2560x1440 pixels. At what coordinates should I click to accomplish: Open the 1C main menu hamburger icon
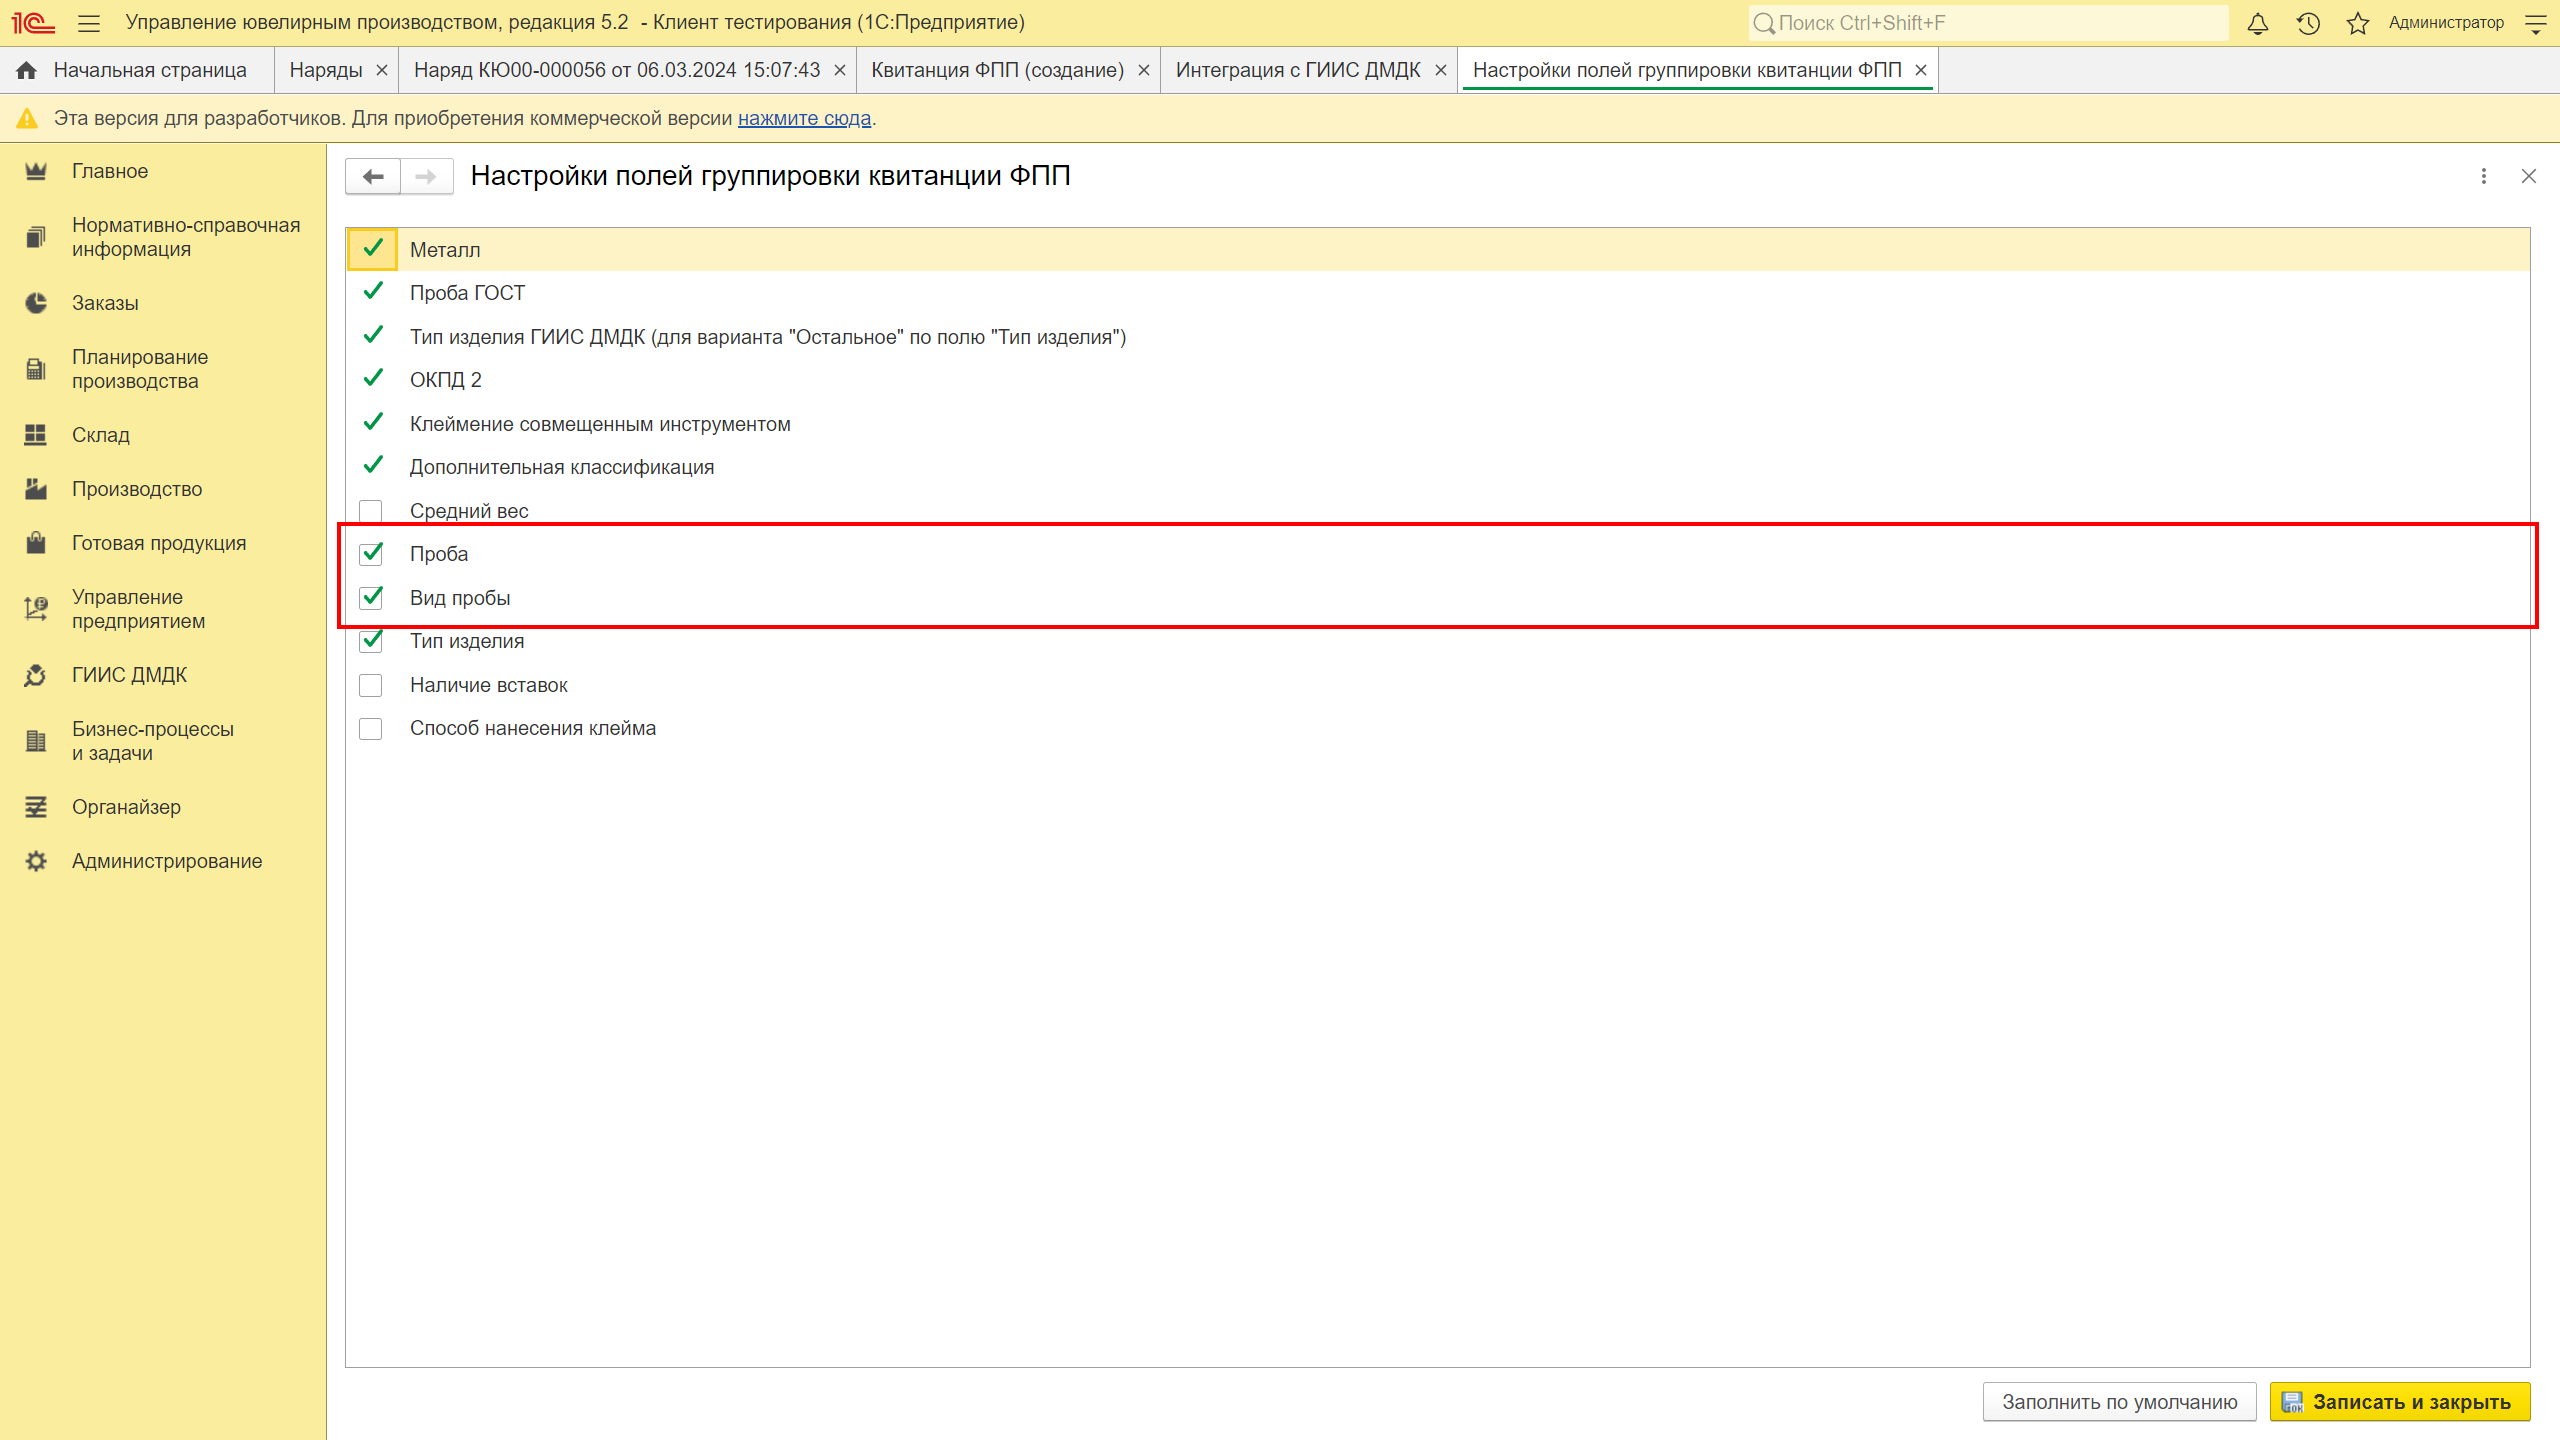89,23
